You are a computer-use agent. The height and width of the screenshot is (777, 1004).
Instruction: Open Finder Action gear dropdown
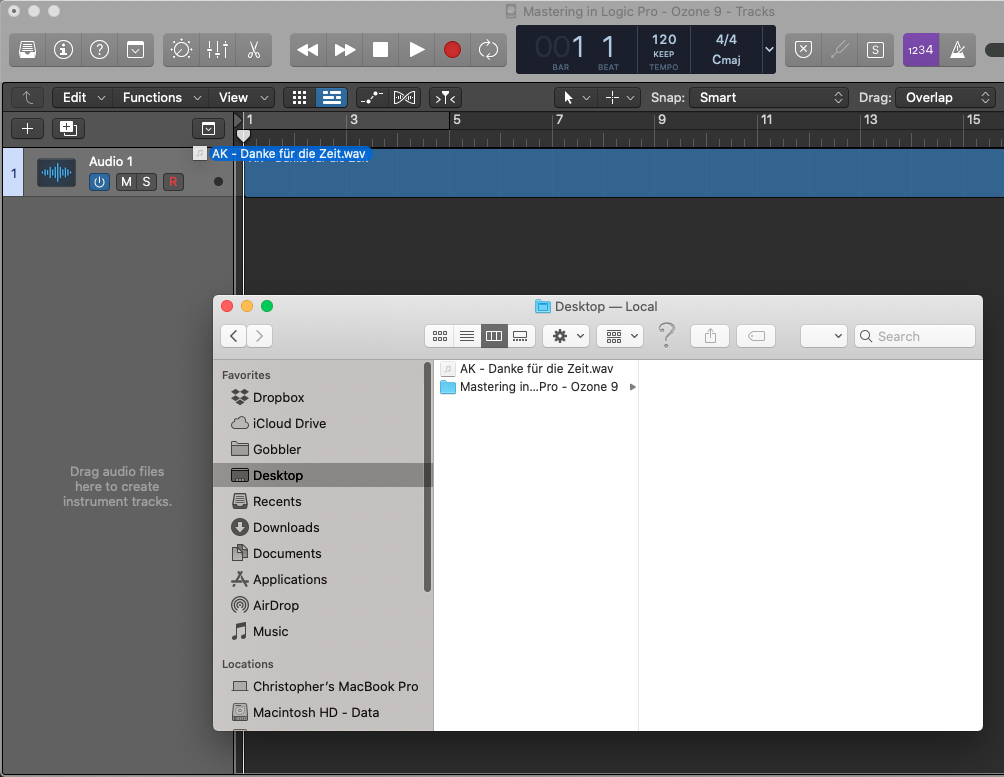point(566,336)
